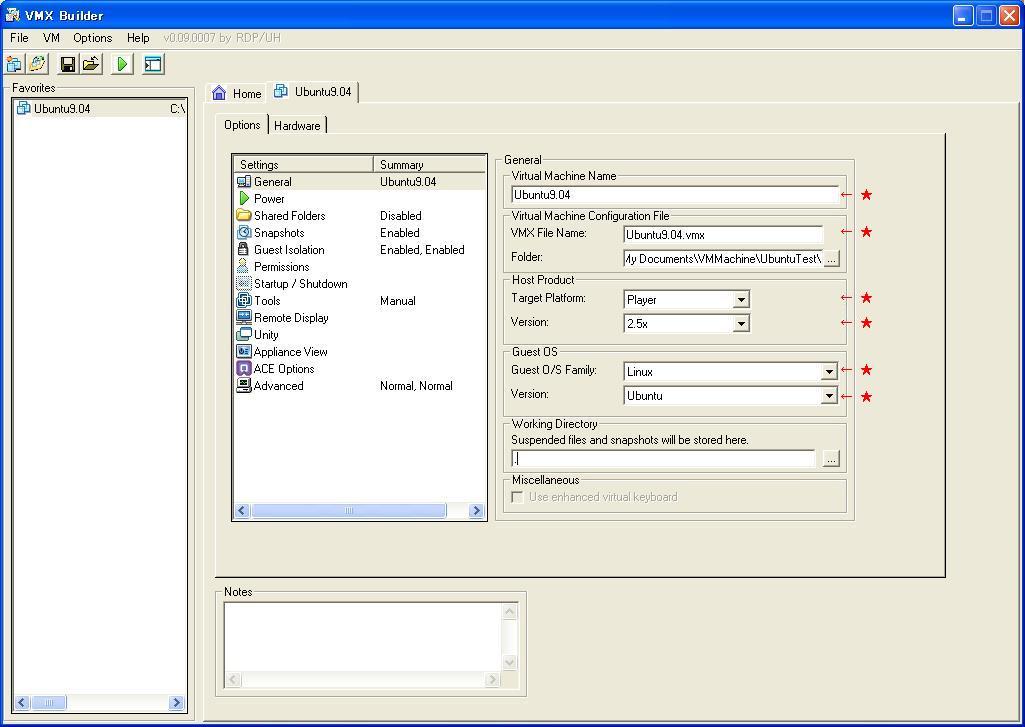Switch to the Hardware sub-tab

(x=297, y=126)
